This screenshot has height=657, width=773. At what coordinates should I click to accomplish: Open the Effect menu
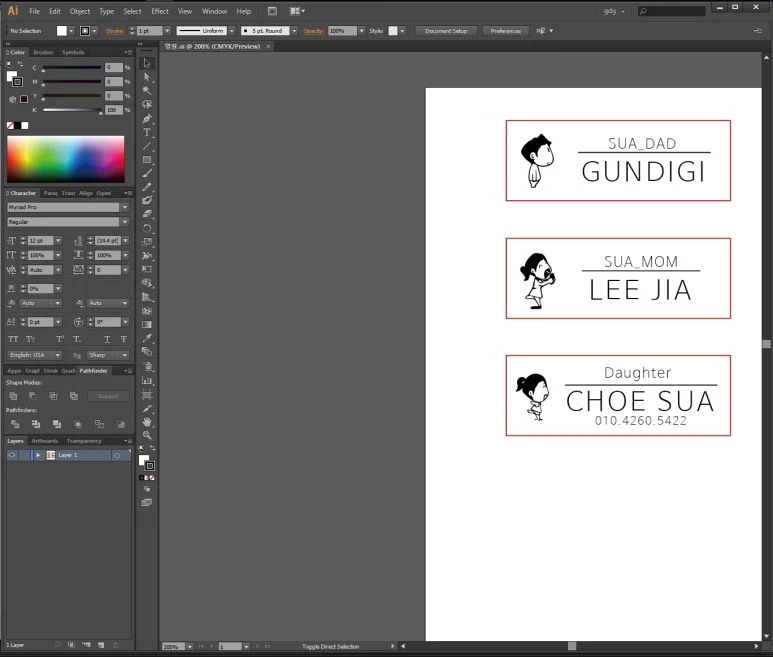[160, 11]
